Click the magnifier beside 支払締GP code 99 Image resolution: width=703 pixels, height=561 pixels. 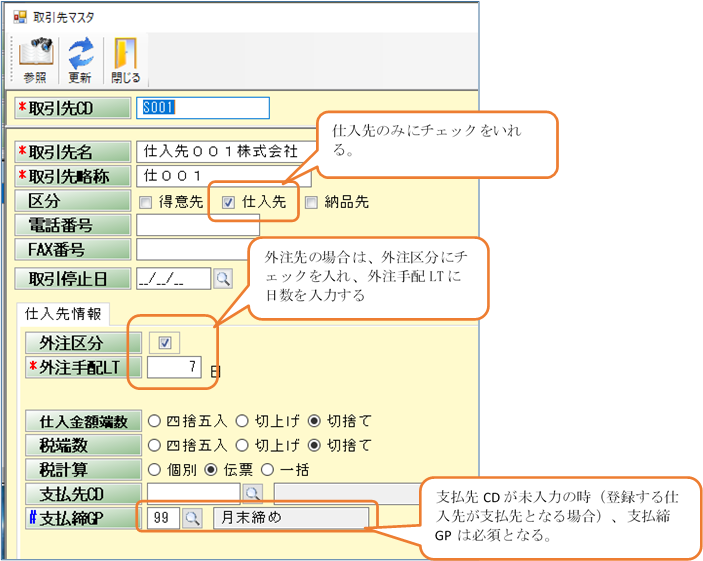click(x=192, y=518)
